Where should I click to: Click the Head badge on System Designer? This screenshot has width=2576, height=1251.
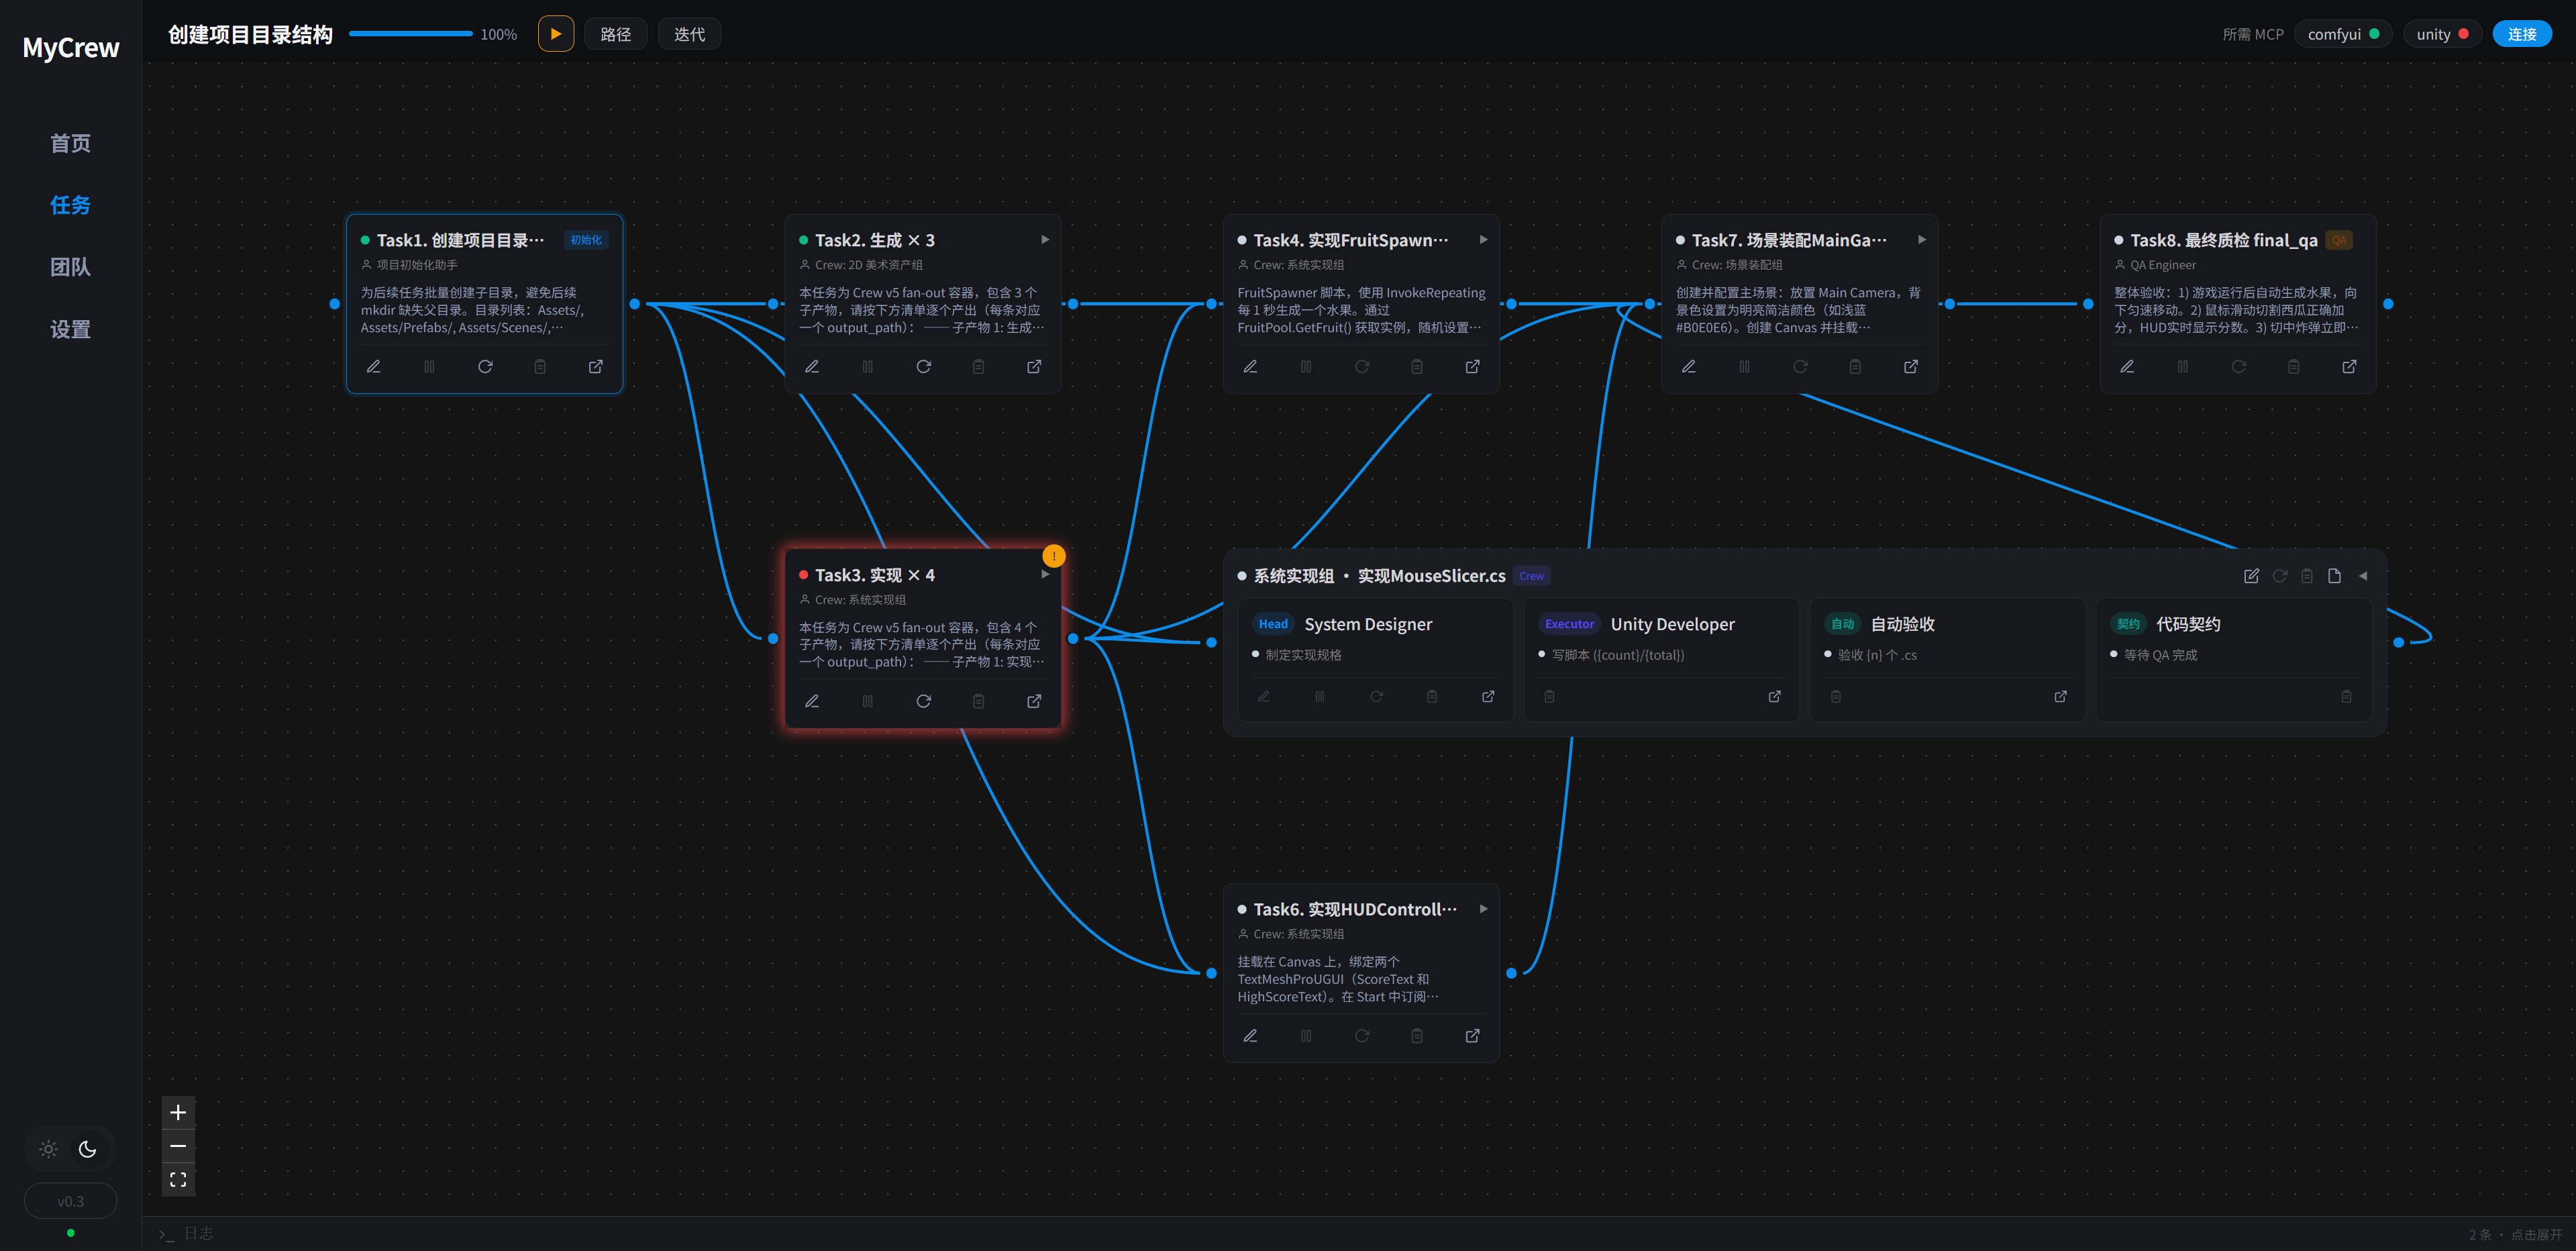(1274, 624)
